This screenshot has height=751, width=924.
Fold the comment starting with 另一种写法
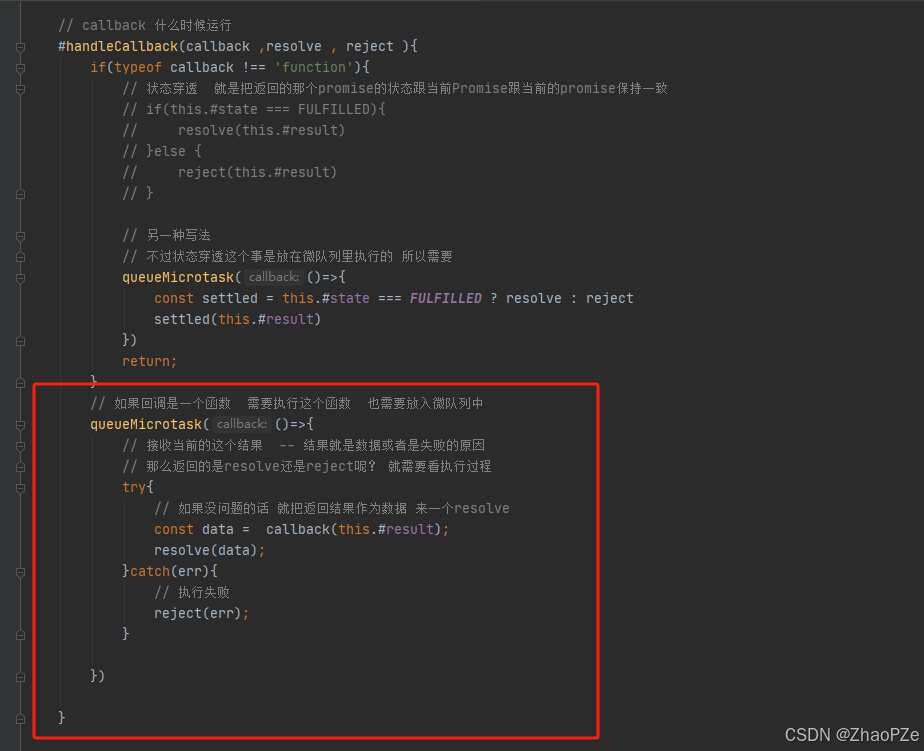(x=20, y=236)
